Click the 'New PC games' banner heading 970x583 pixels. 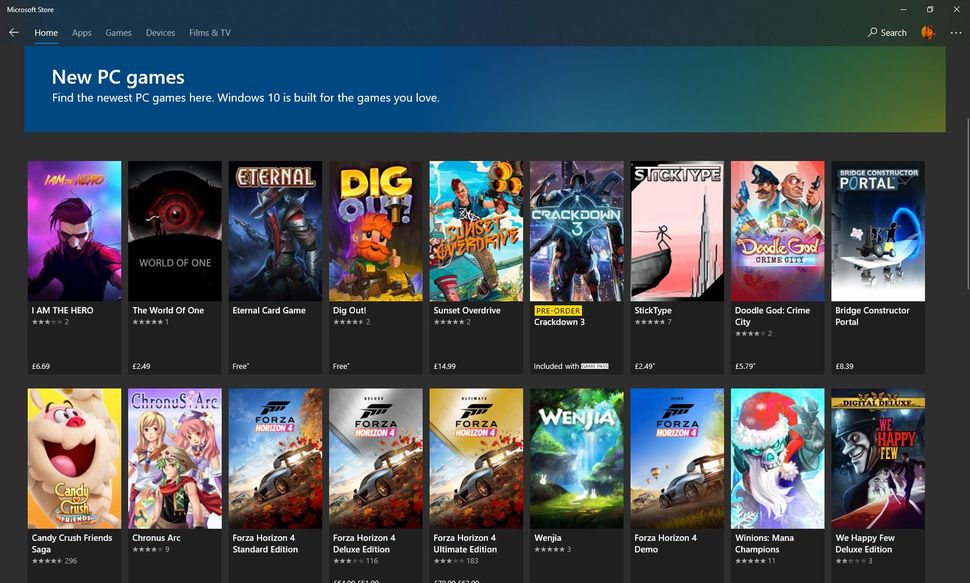click(118, 77)
